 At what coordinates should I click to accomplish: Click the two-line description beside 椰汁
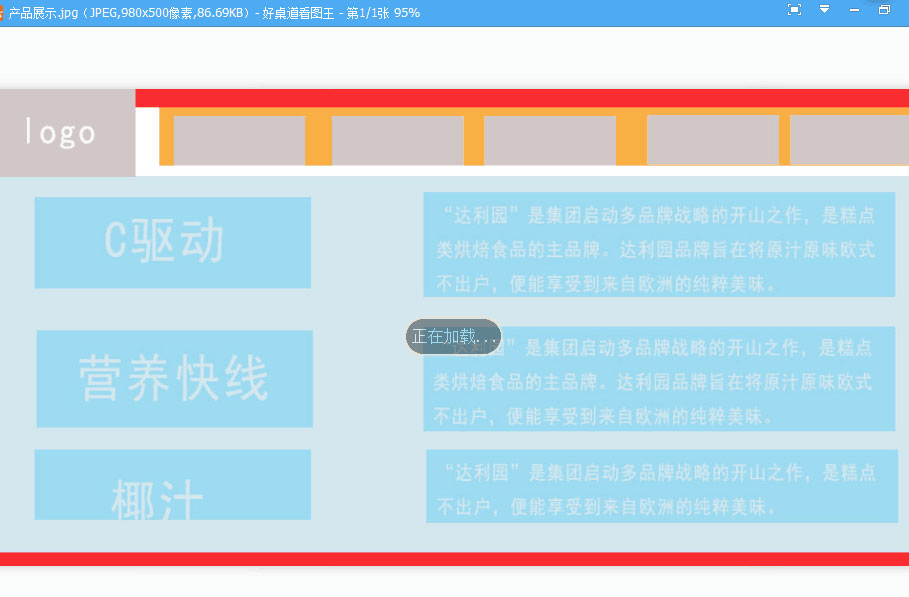(662, 486)
